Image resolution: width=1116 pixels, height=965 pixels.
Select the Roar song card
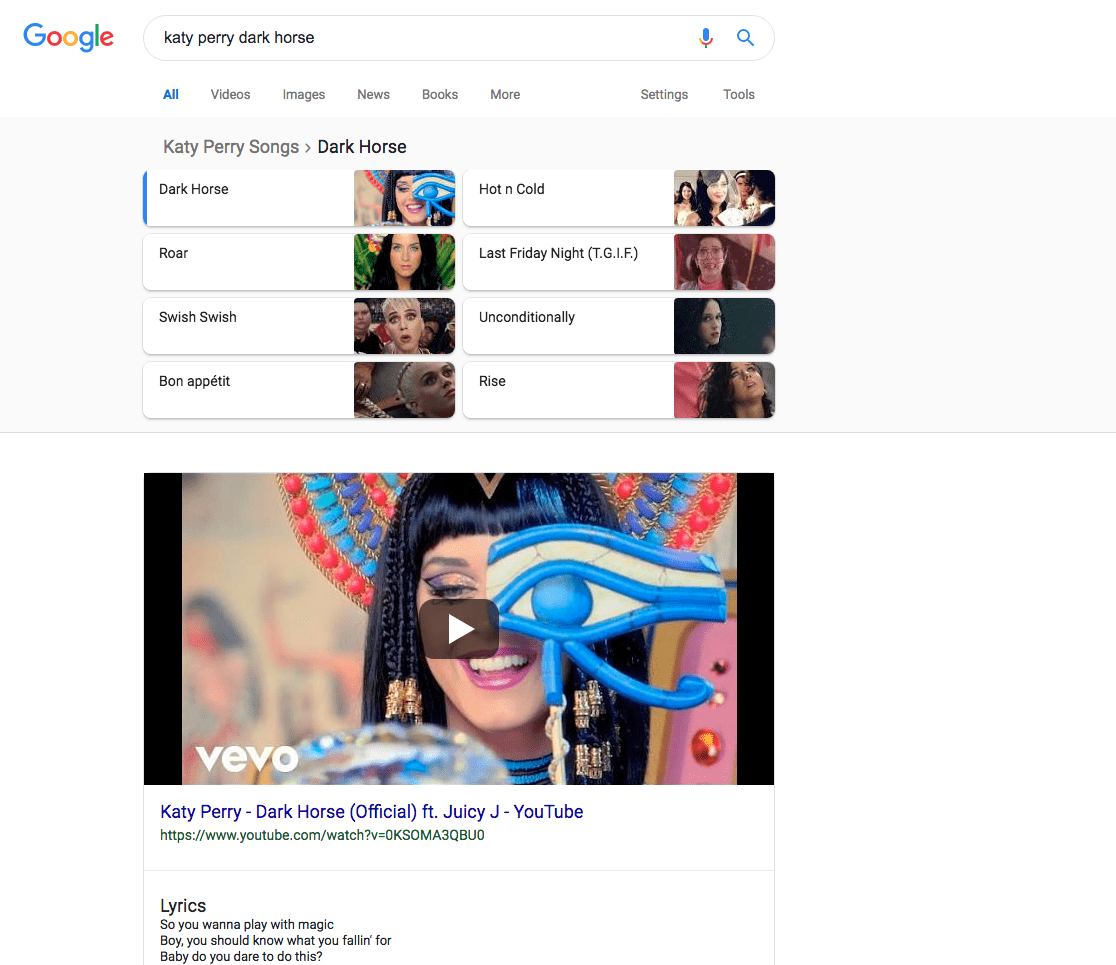click(299, 262)
